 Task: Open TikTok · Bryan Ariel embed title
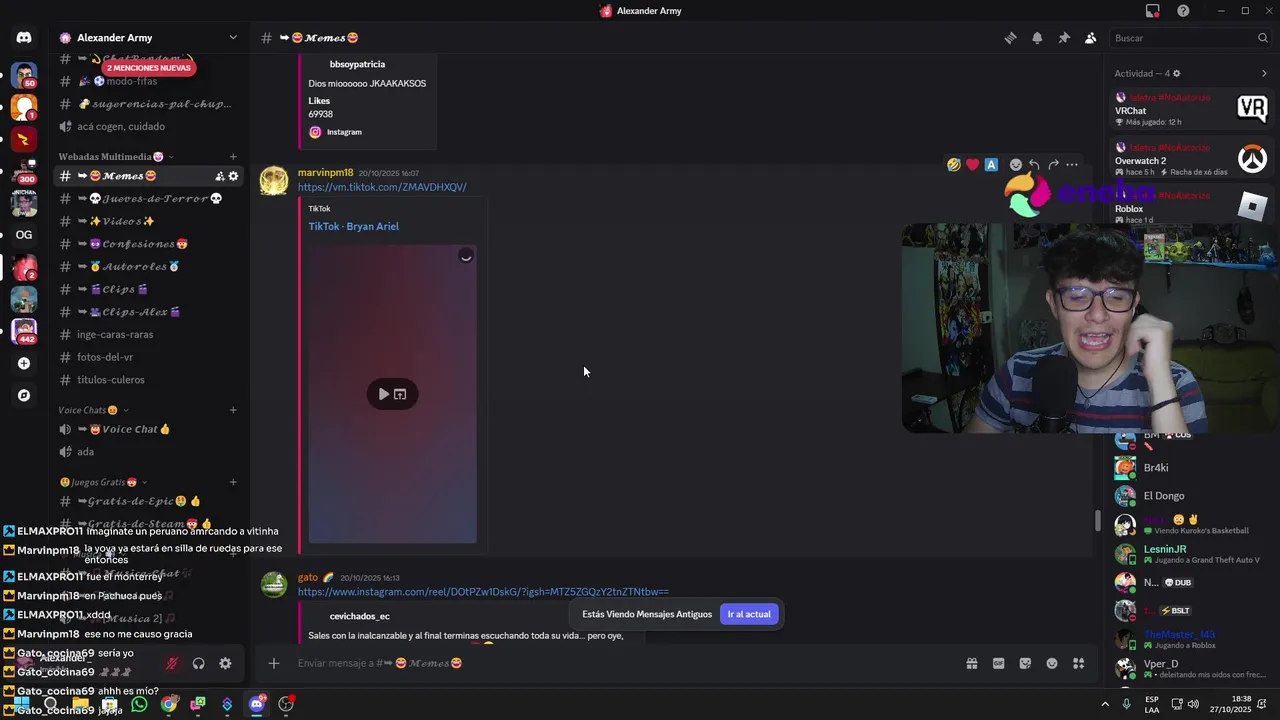coord(353,226)
